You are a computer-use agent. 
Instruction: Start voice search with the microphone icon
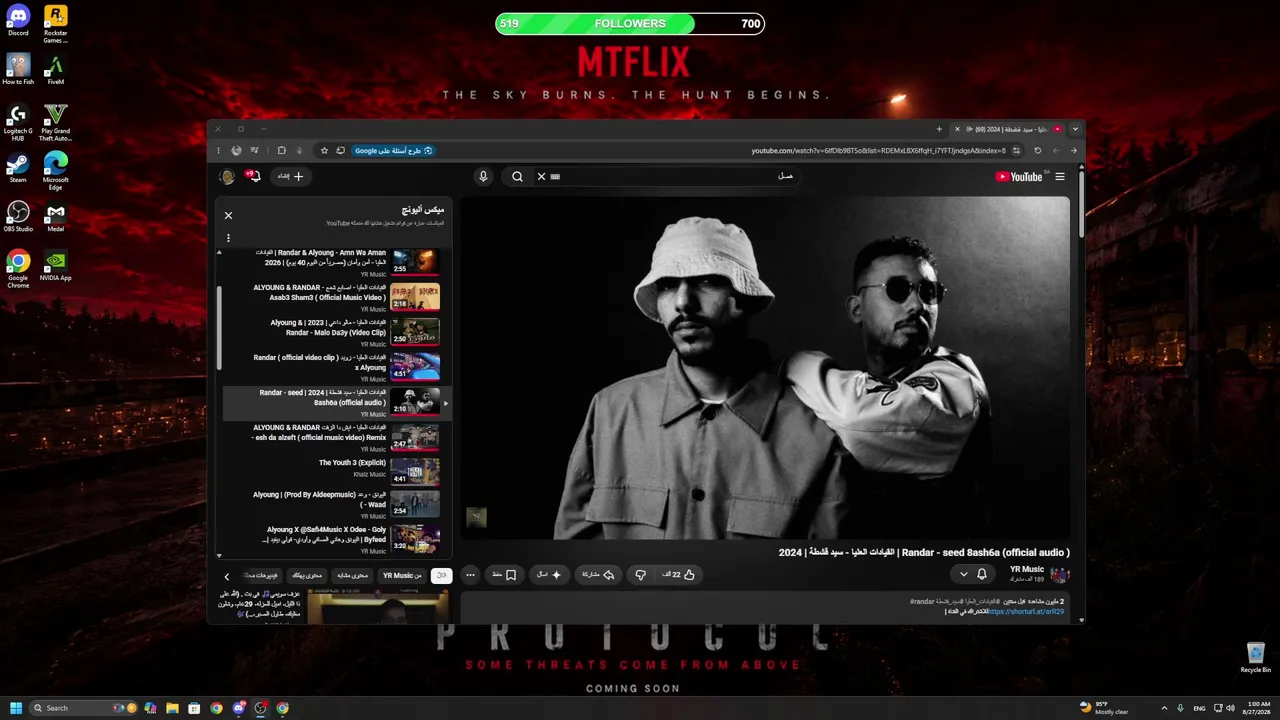483,177
